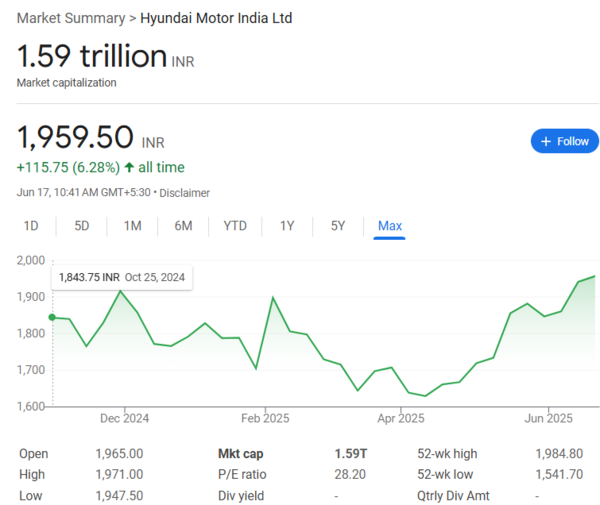
Task: Click the 1.59 trillion market cap value
Action: (x=92, y=56)
